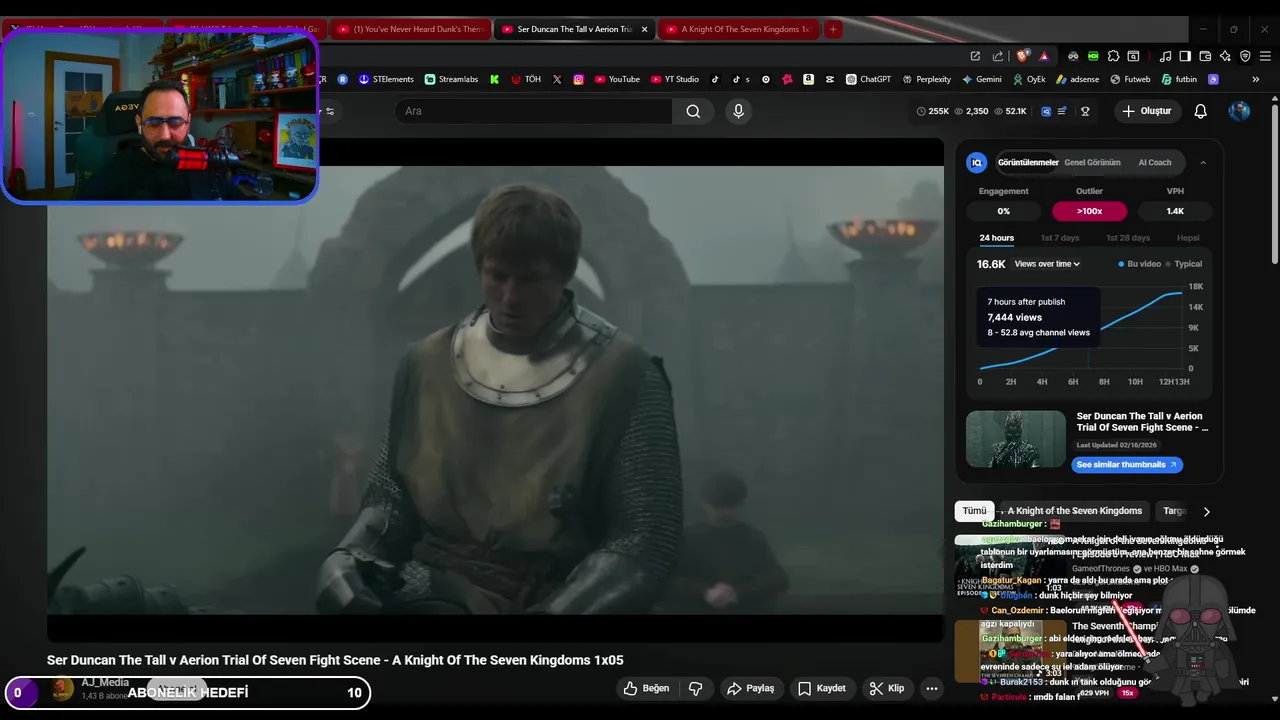Toggle the browser sidebar panel icon
This screenshot has width=1280, height=720.
[x=1185, y=56]
